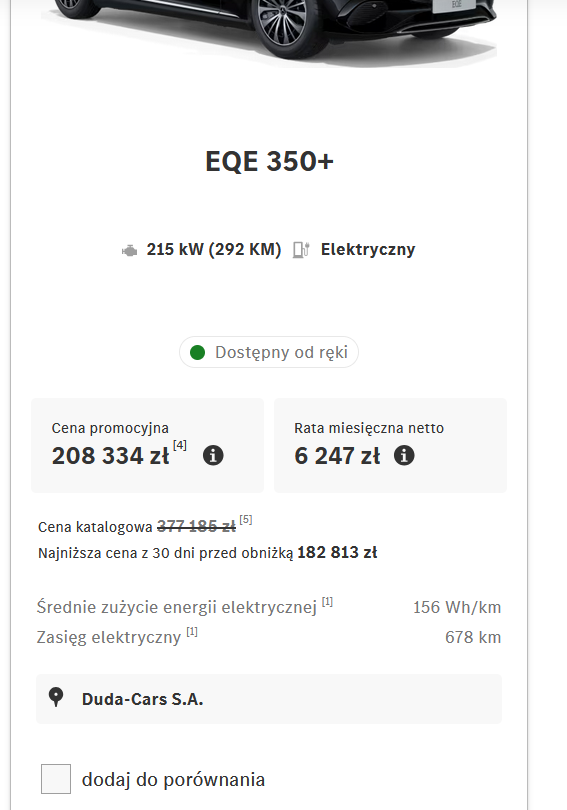Click the 'Dostępny od ręki' availability badge

(269, 352)
